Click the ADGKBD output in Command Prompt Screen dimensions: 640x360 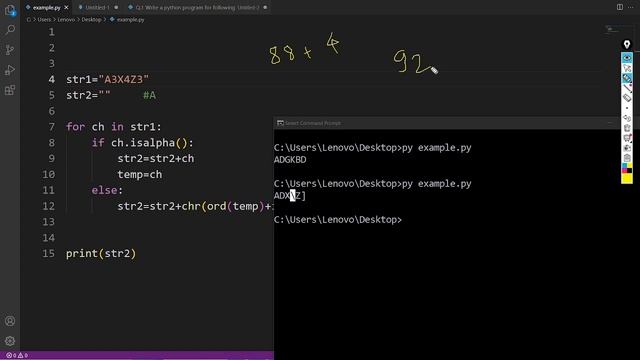[x=290, y=160]
